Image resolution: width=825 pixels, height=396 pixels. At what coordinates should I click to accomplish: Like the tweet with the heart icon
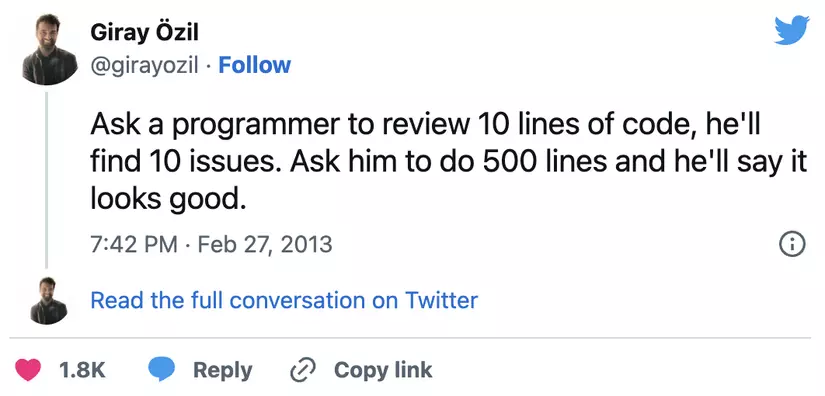[27, 370]
